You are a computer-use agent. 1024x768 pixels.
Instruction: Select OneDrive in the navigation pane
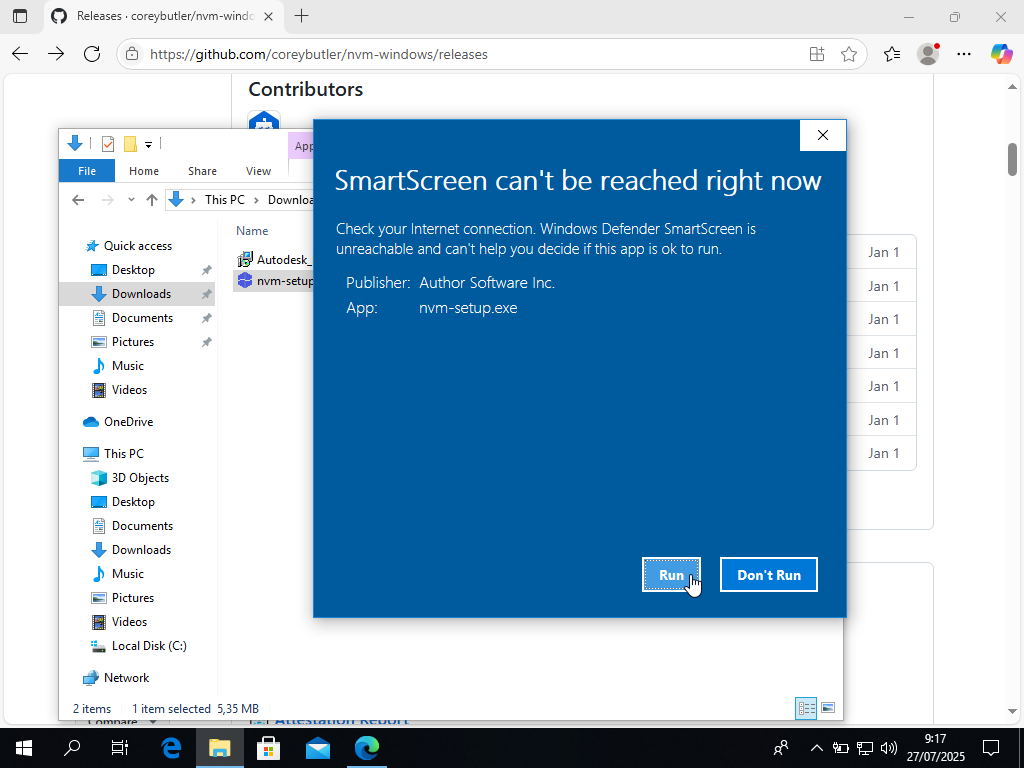click(x=128, y=422)
